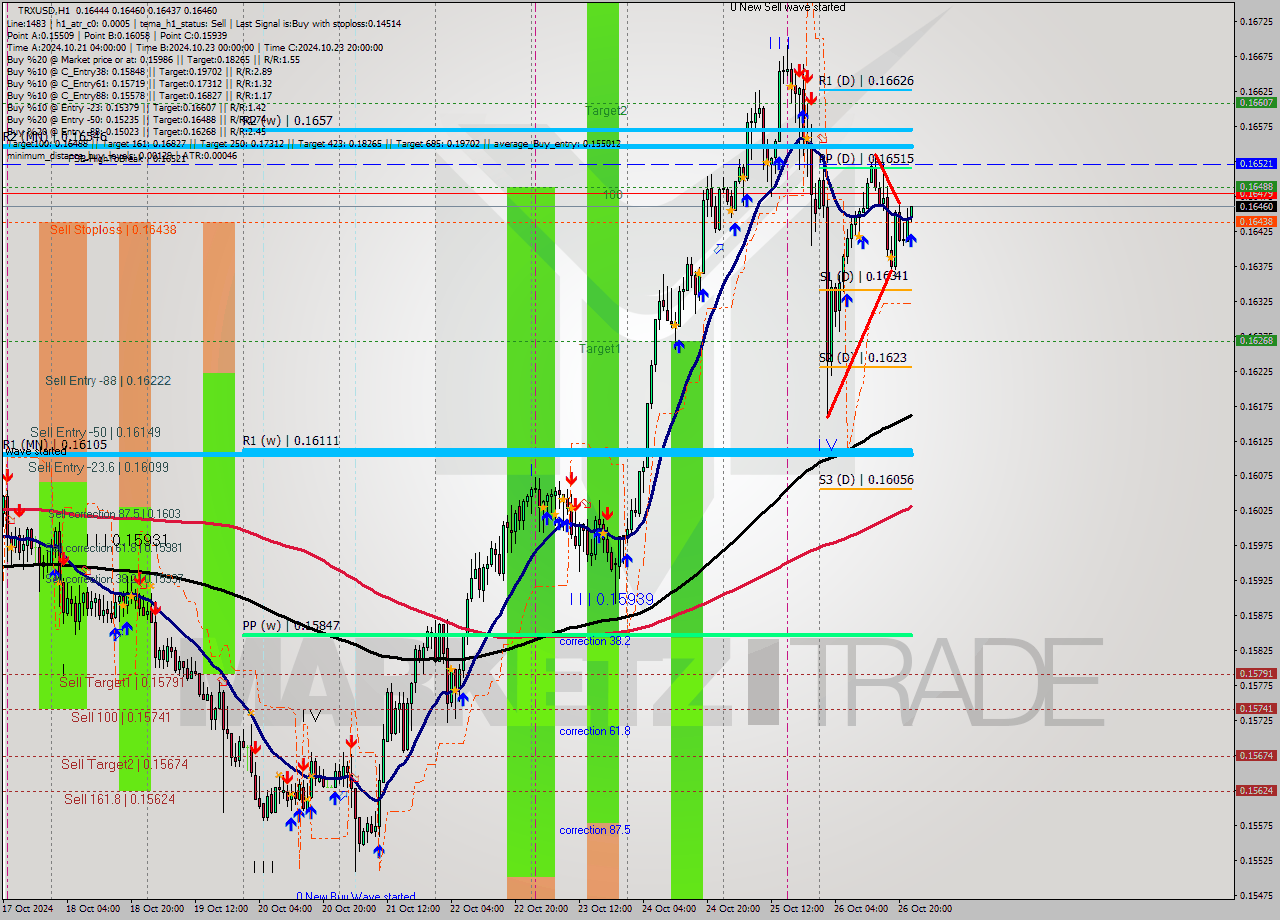1280x920 pixels.
Task: Select the I I I 0.15931 wave label
Action: click(x=126, y=539)
